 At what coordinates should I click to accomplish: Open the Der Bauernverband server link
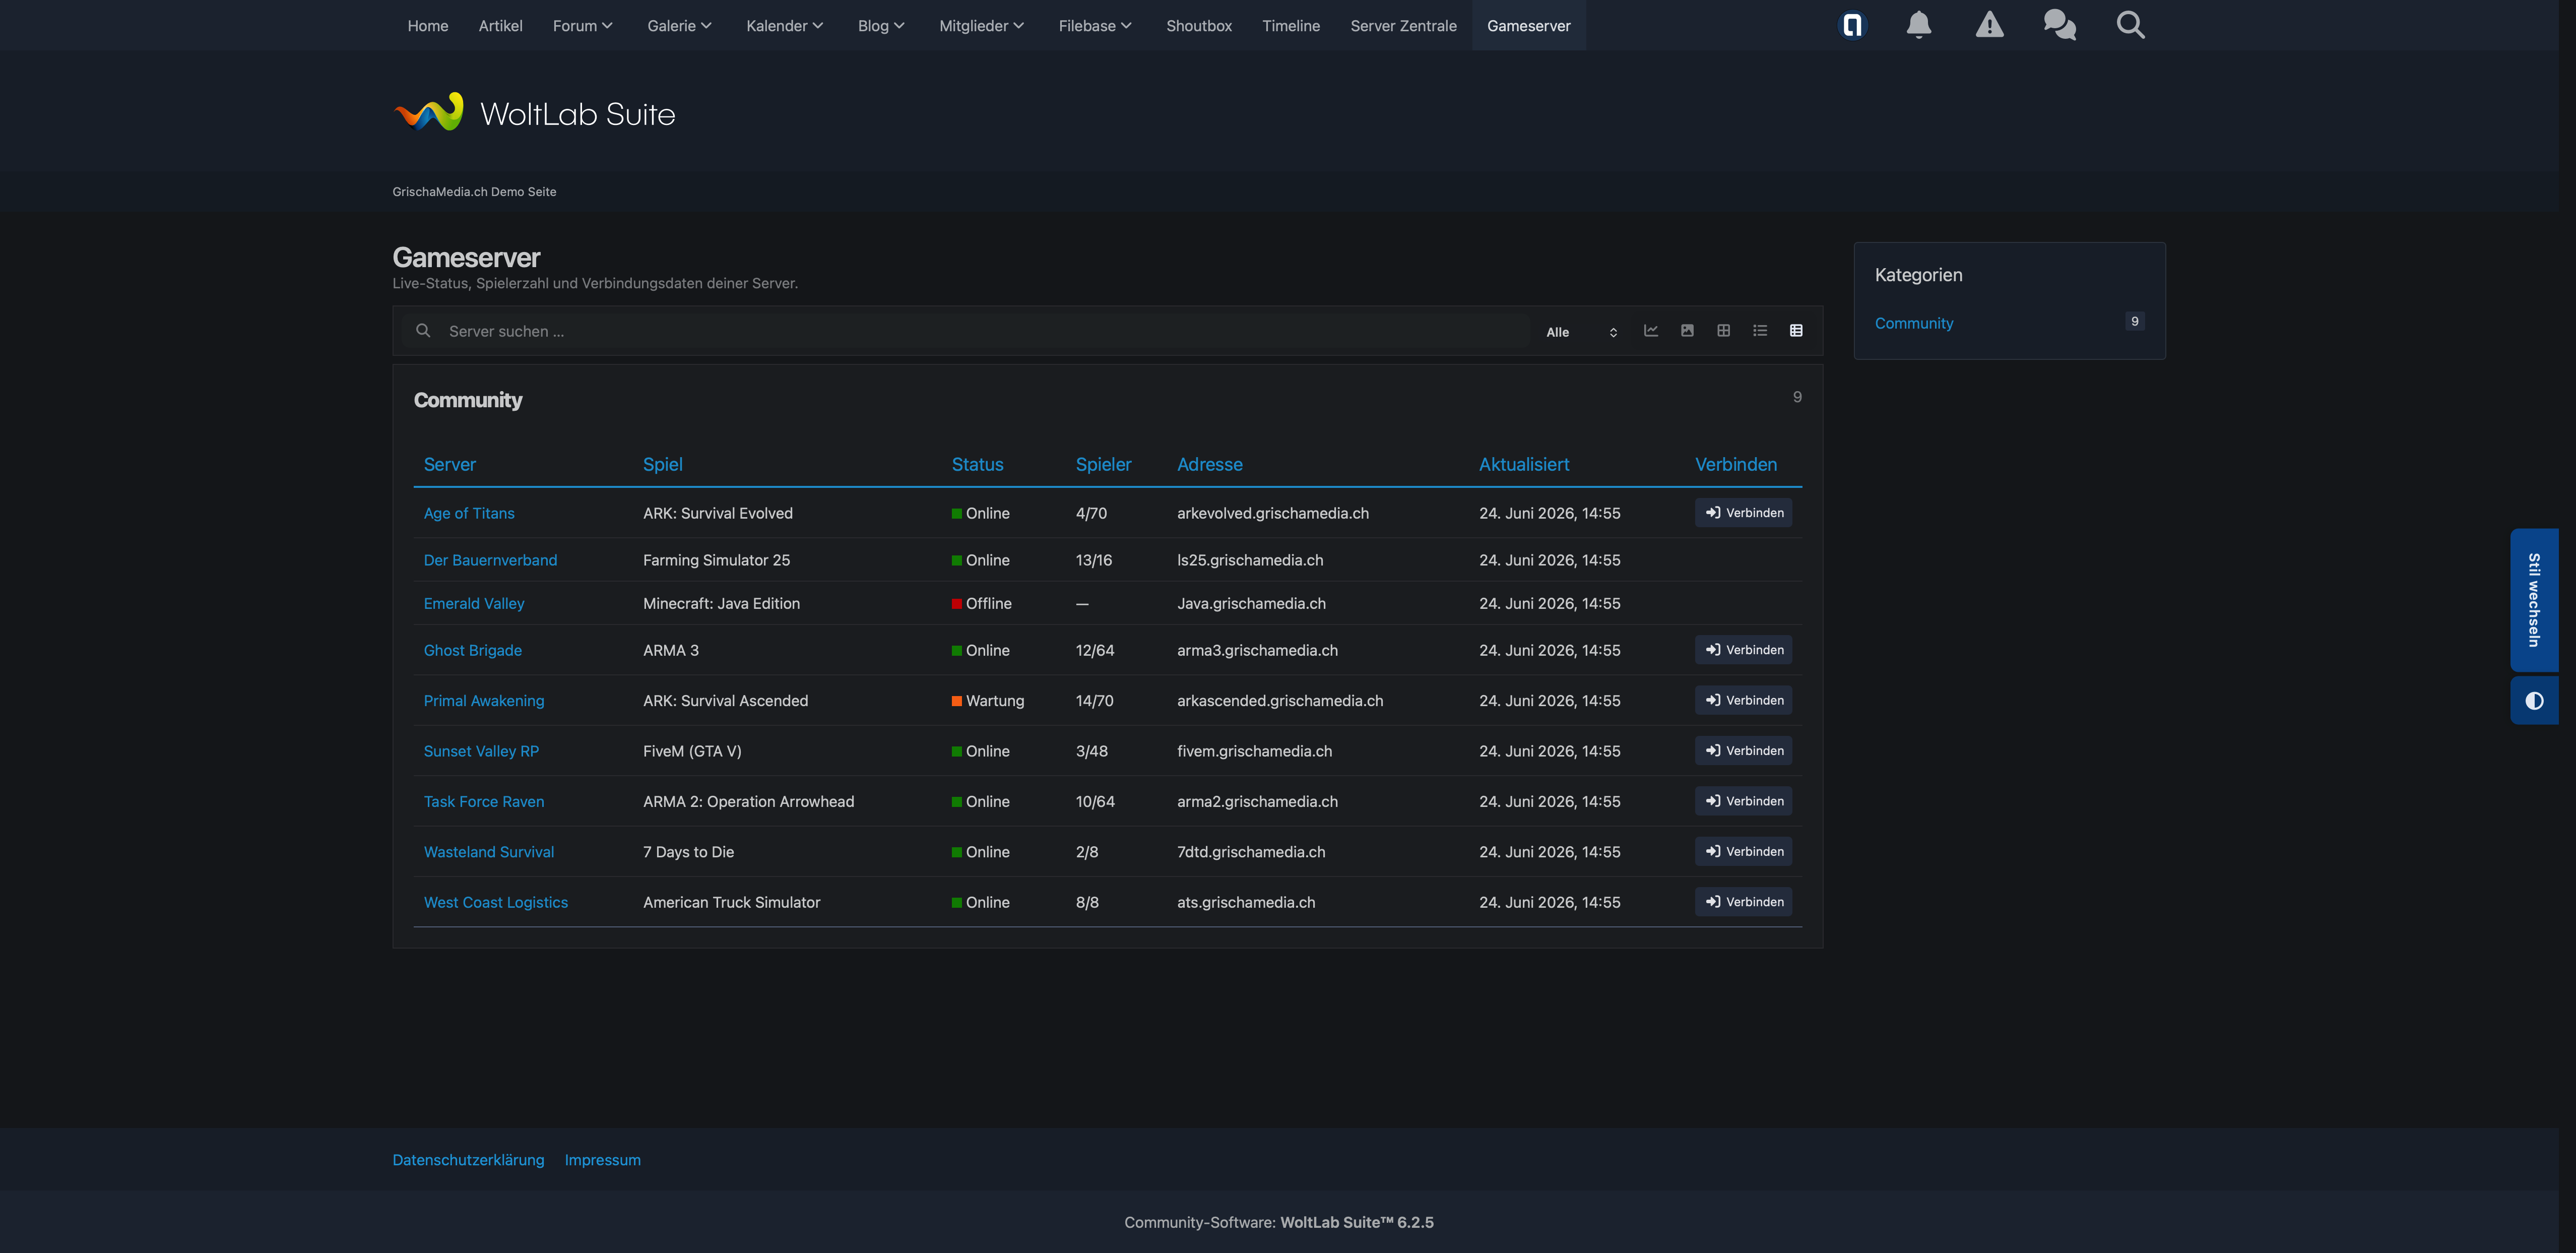pyautogui.click(x=490, y=560)
